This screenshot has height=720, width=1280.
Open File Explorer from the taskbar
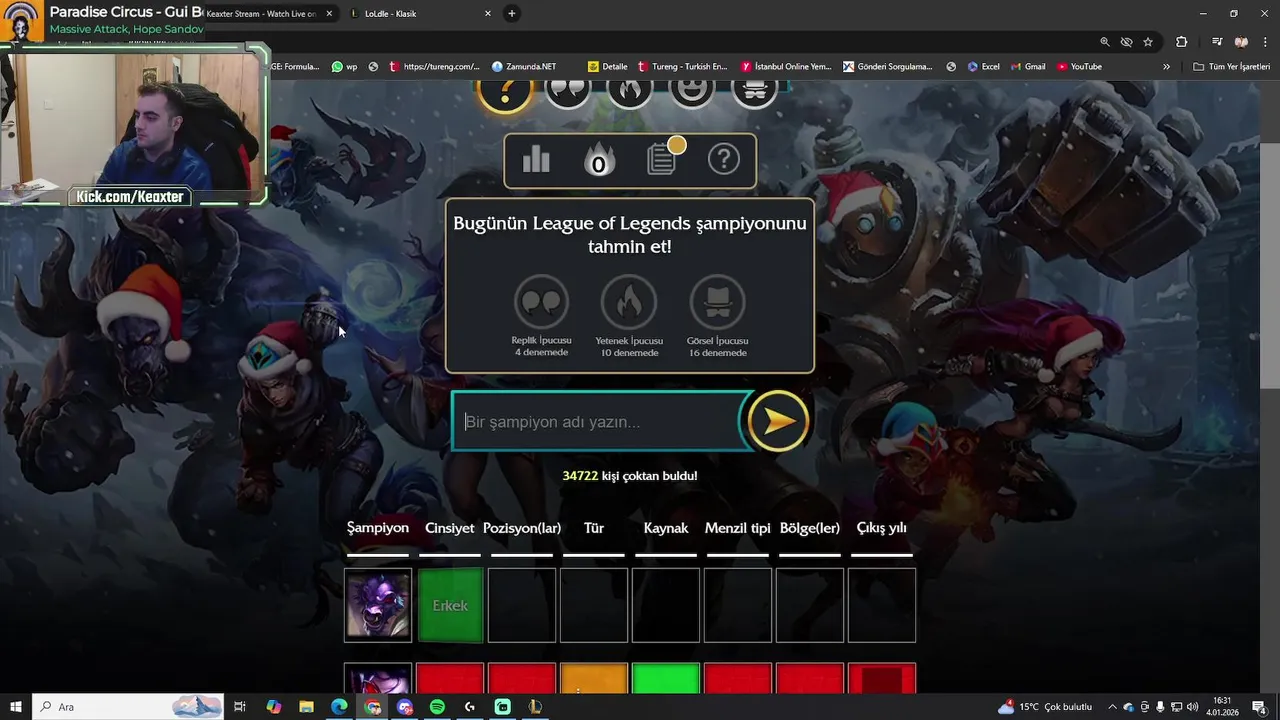pos(307,707)
